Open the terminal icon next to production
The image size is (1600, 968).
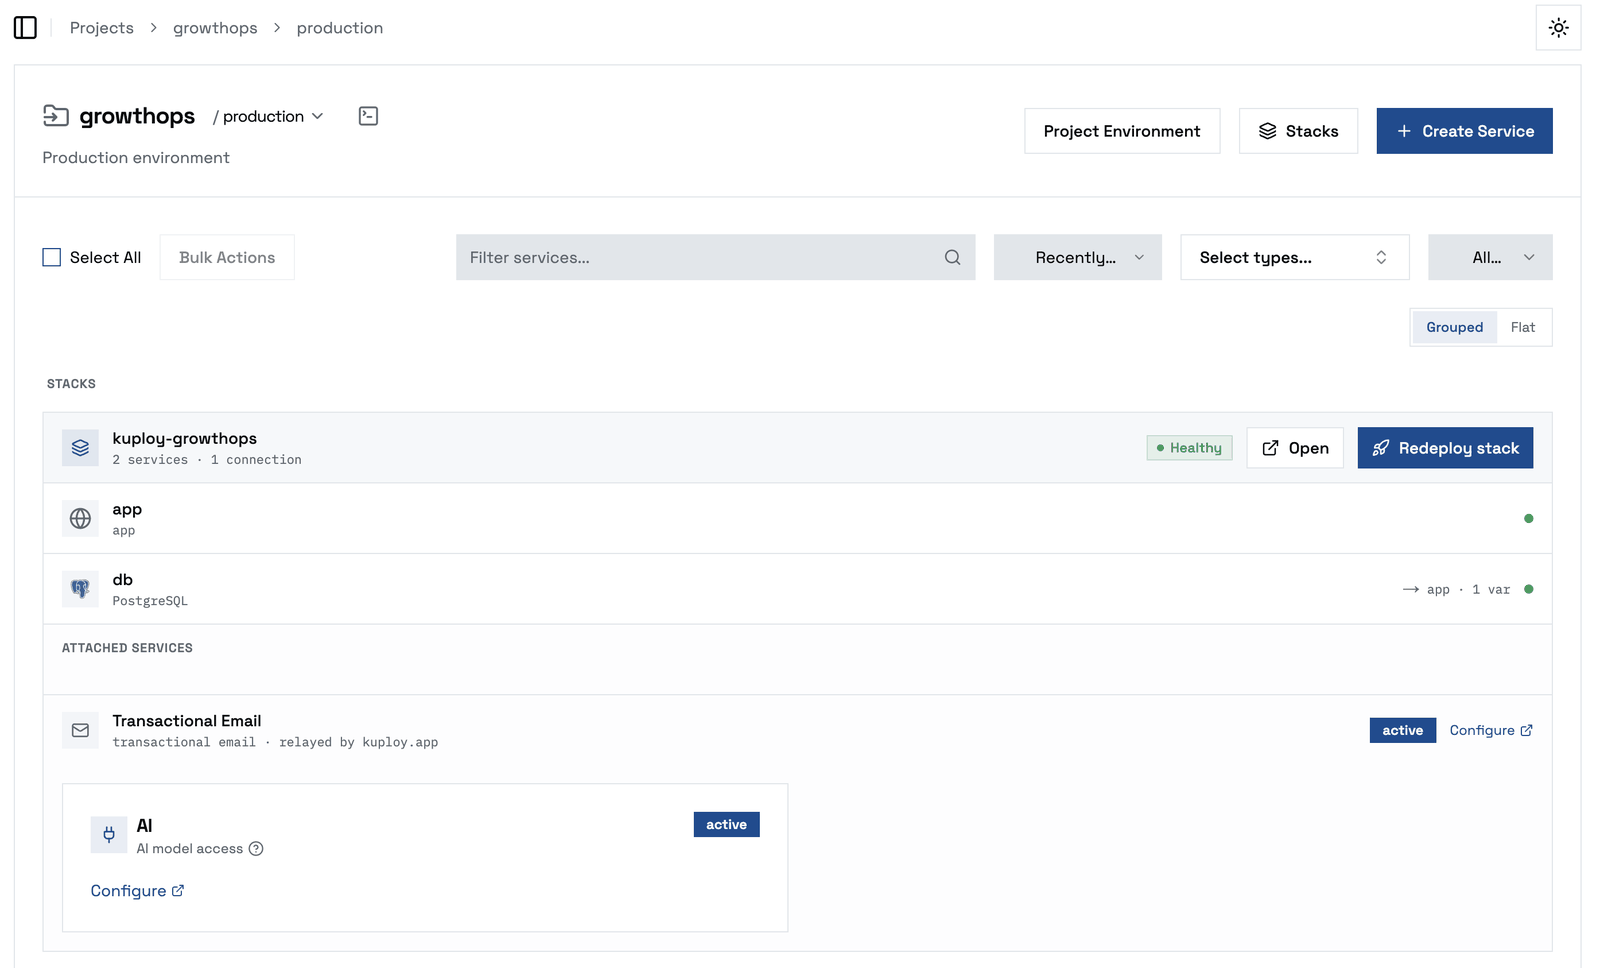(368, 116)
